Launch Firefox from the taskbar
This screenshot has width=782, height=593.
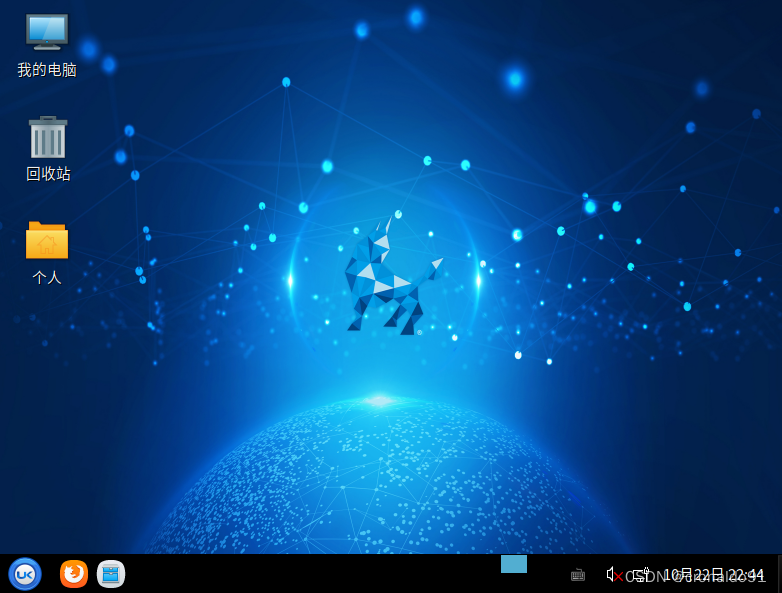tap(74, 574)
